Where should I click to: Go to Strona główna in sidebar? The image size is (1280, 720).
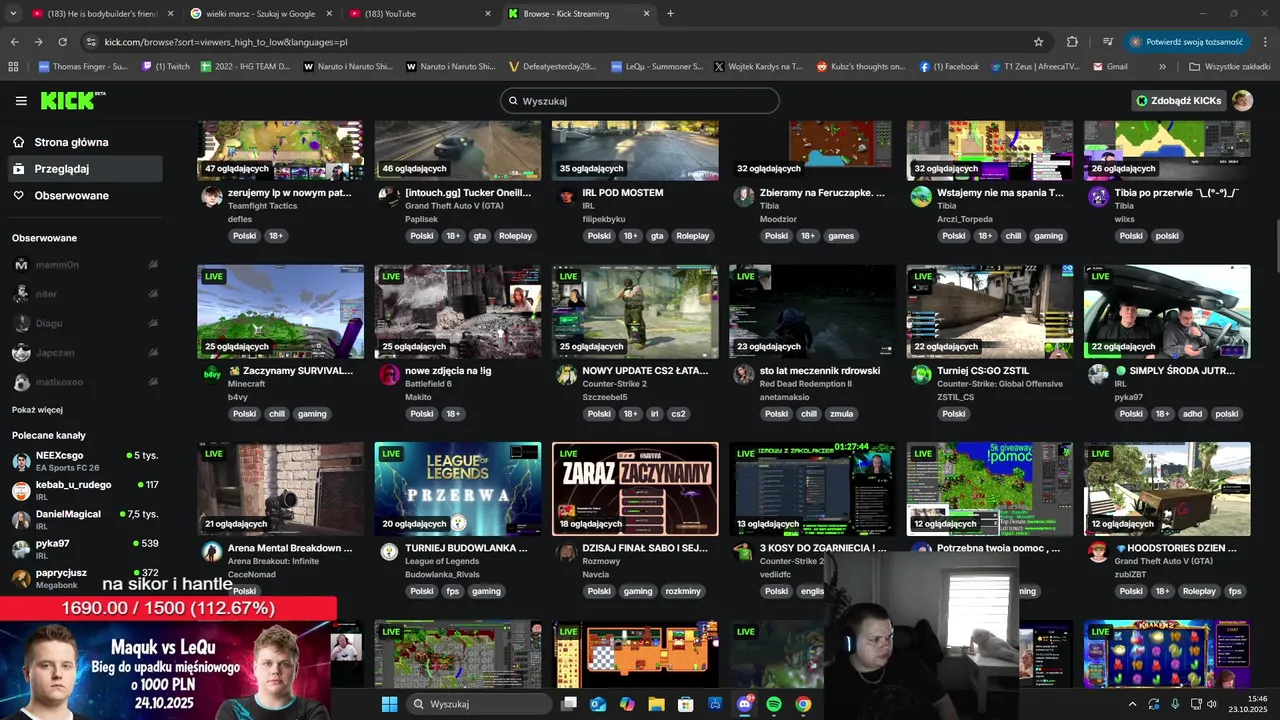click(x=71, y=142)
